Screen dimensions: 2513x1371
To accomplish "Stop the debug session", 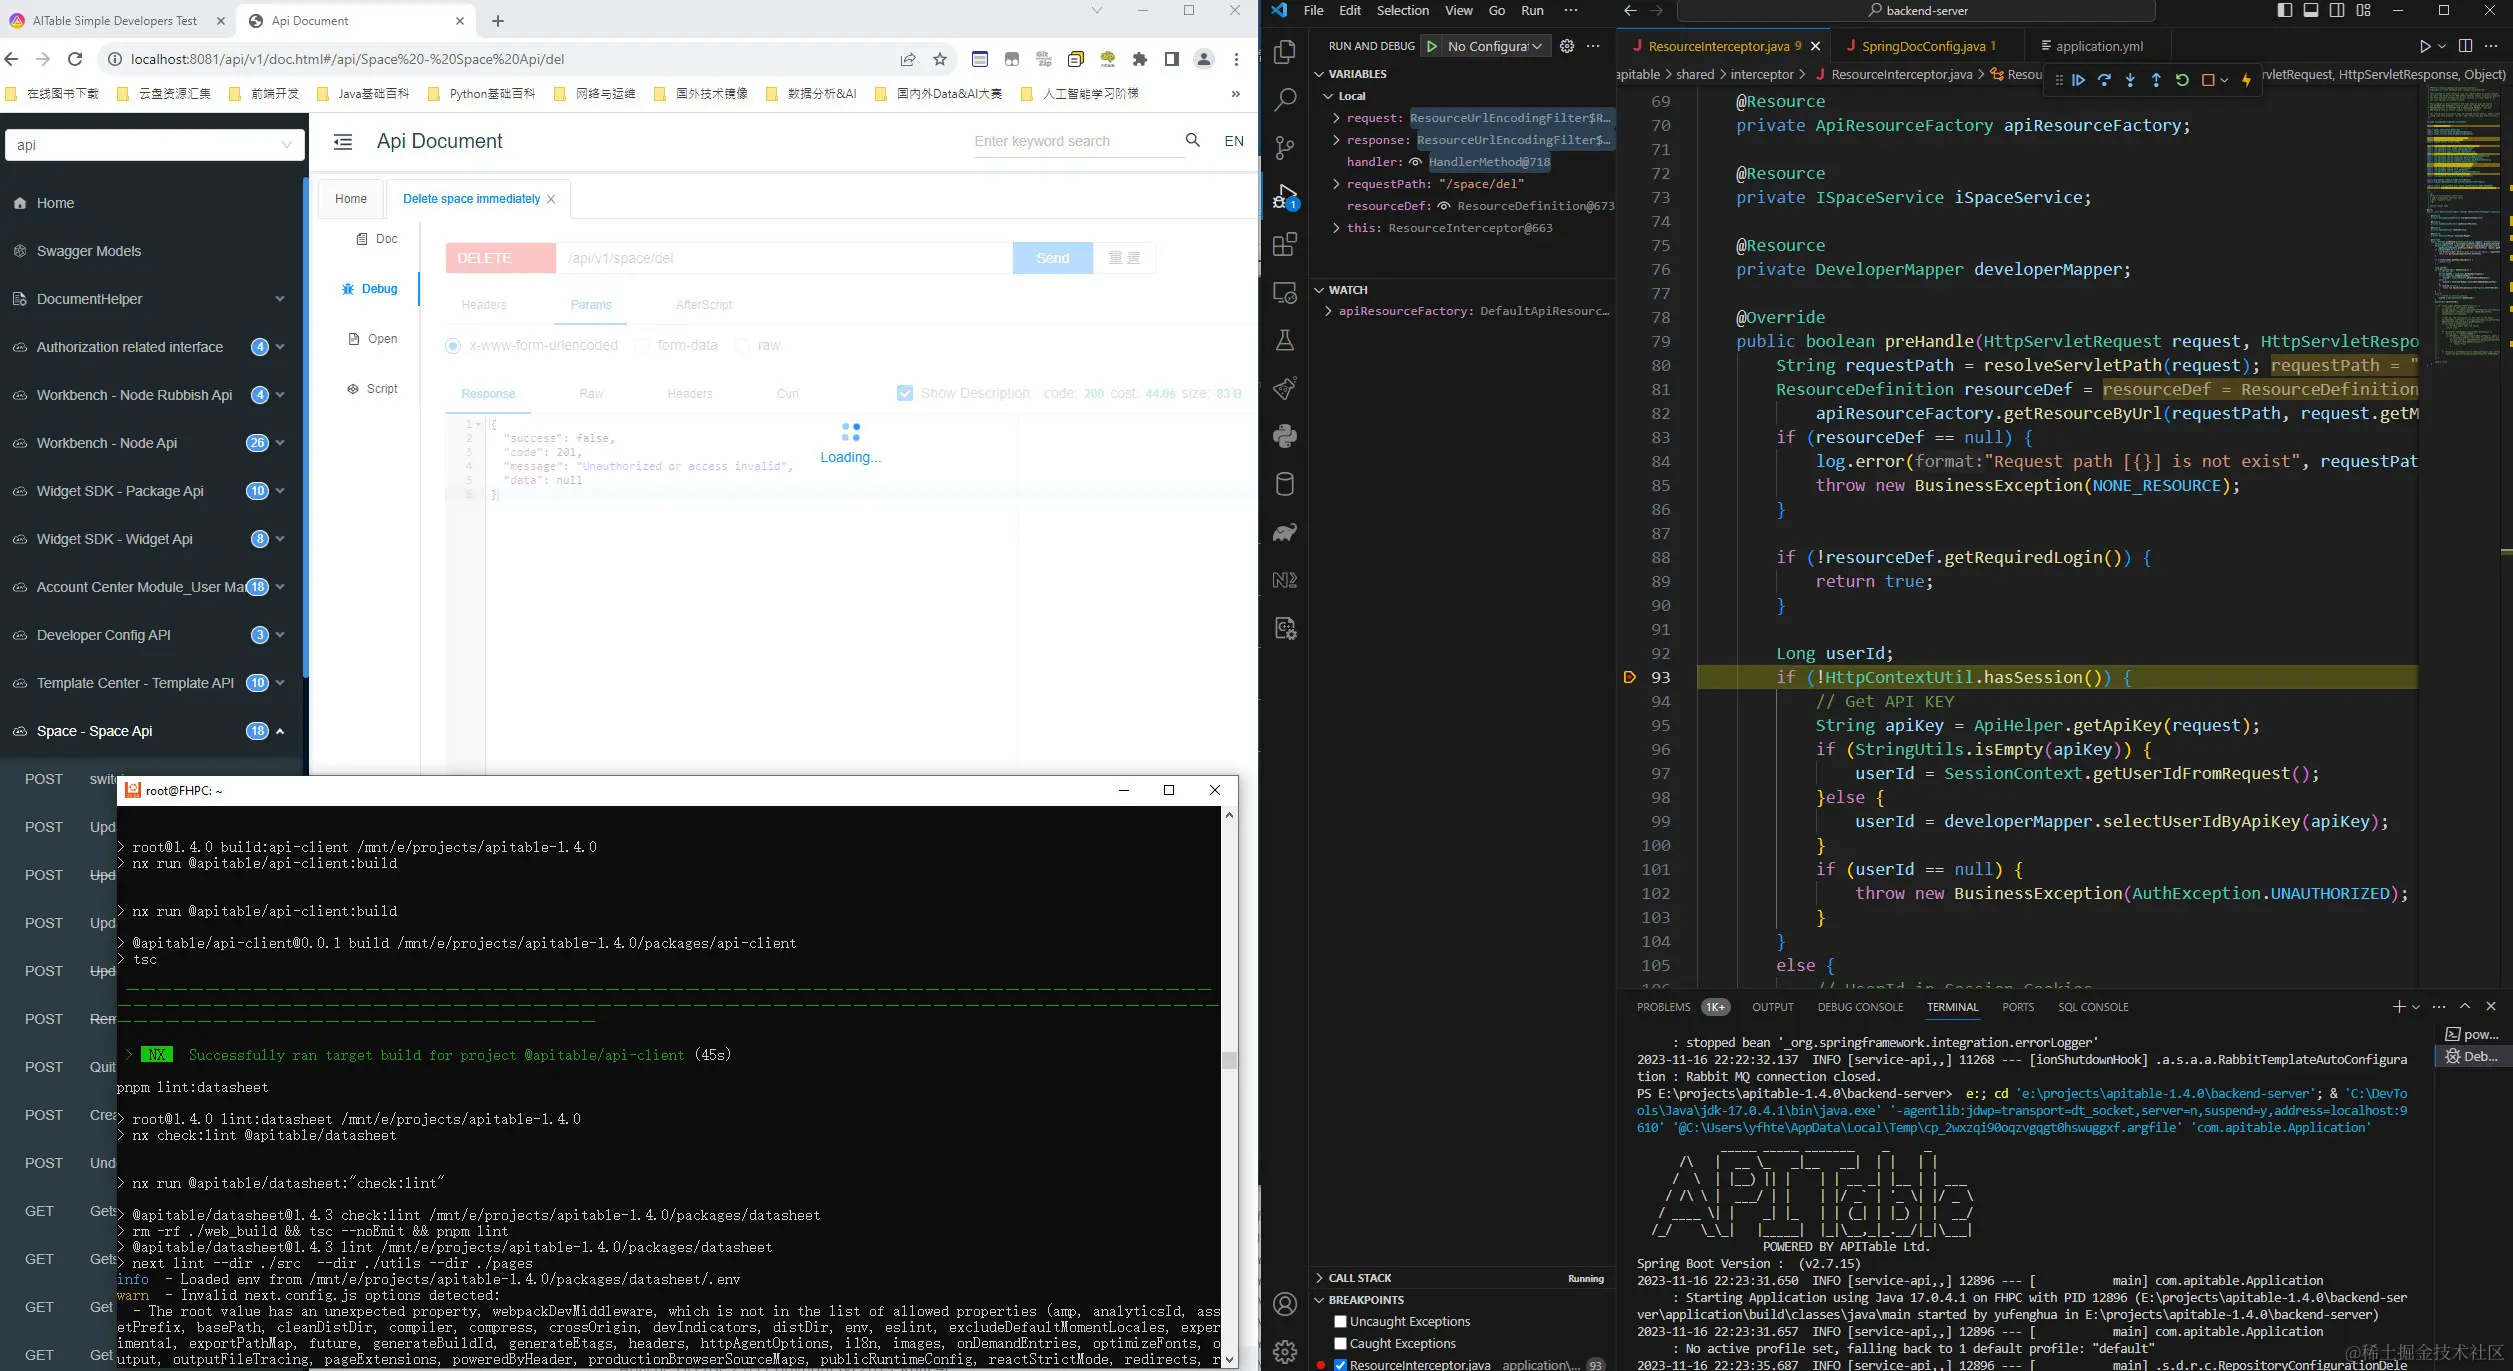I will (x=2208, y=80).
